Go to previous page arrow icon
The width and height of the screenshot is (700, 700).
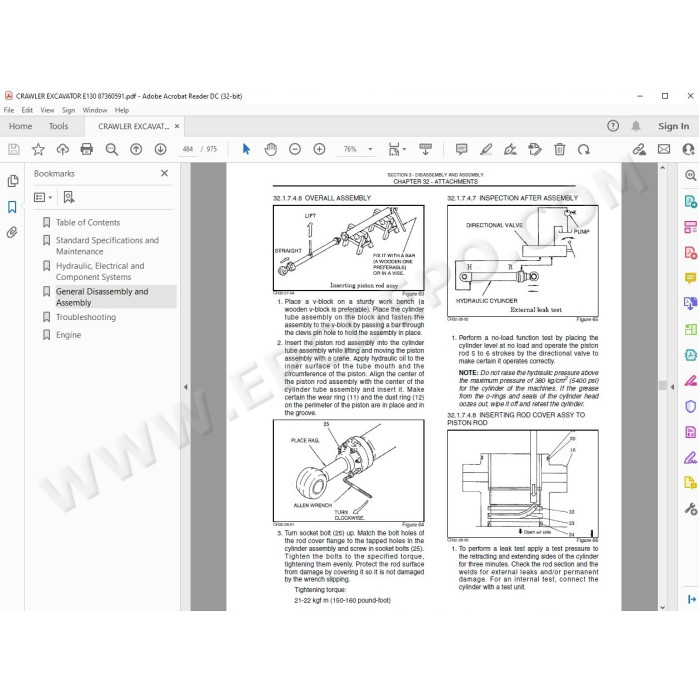(136, 149)
